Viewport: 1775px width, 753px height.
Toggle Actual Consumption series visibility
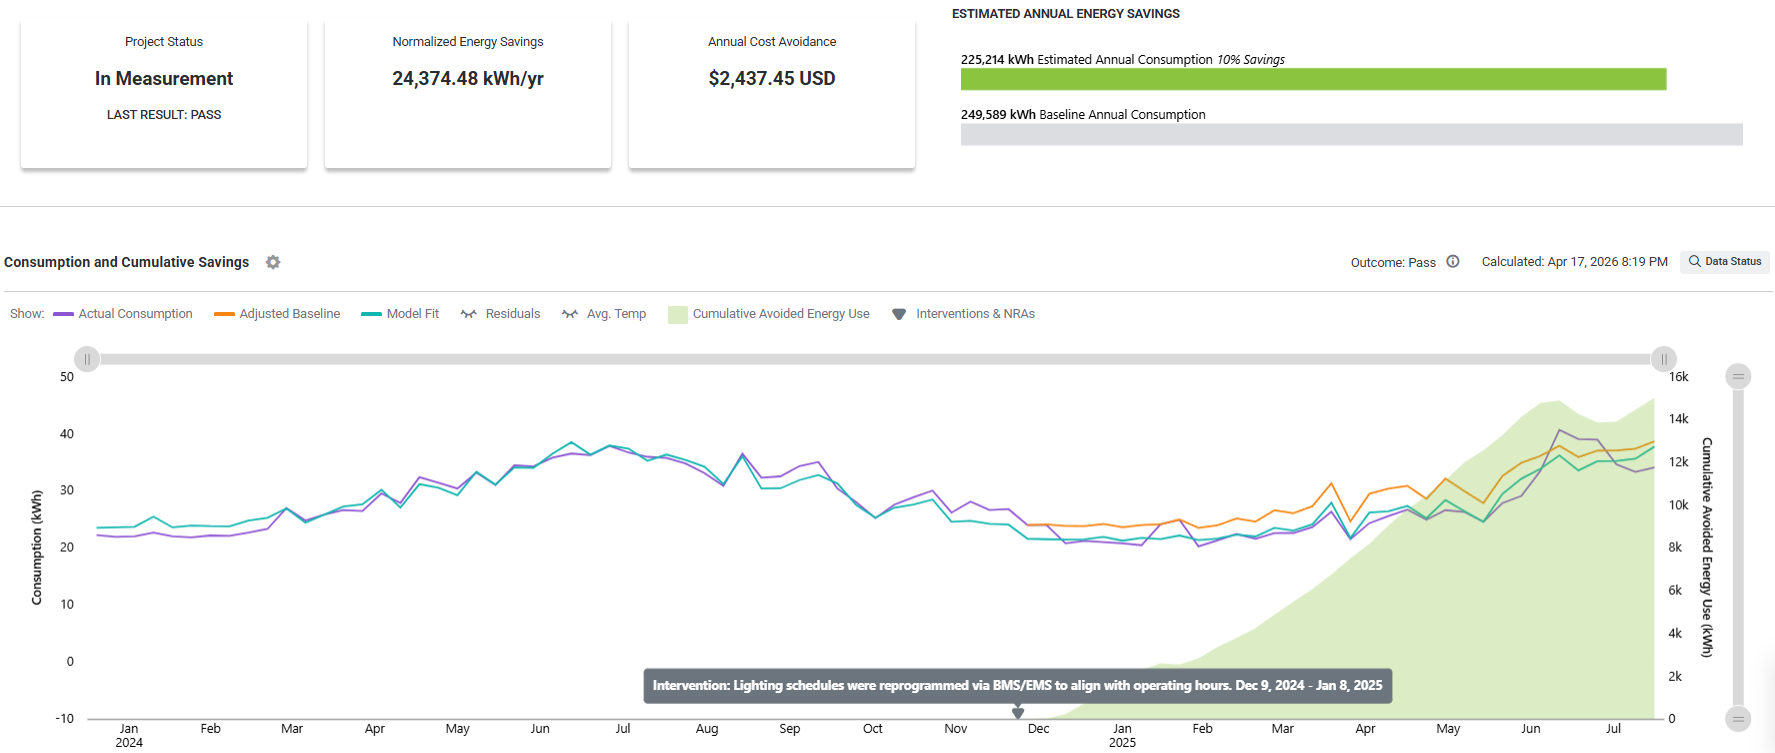point(123,314)
